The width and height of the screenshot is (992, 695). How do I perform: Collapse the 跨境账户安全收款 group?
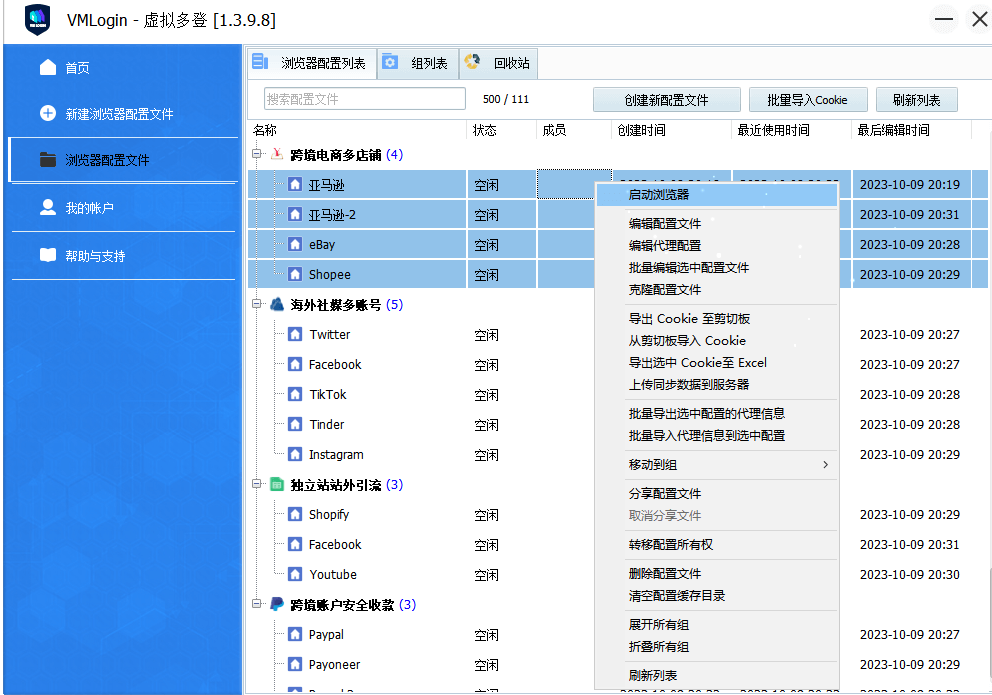coord(257,604)
